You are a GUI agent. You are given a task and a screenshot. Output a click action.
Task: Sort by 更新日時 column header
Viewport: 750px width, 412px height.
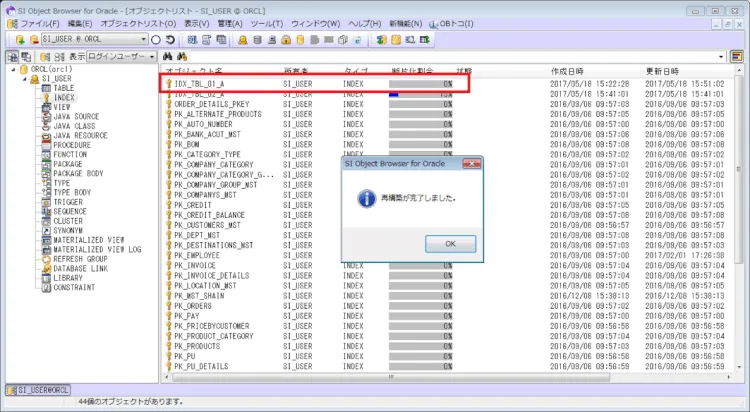point(662,71)
